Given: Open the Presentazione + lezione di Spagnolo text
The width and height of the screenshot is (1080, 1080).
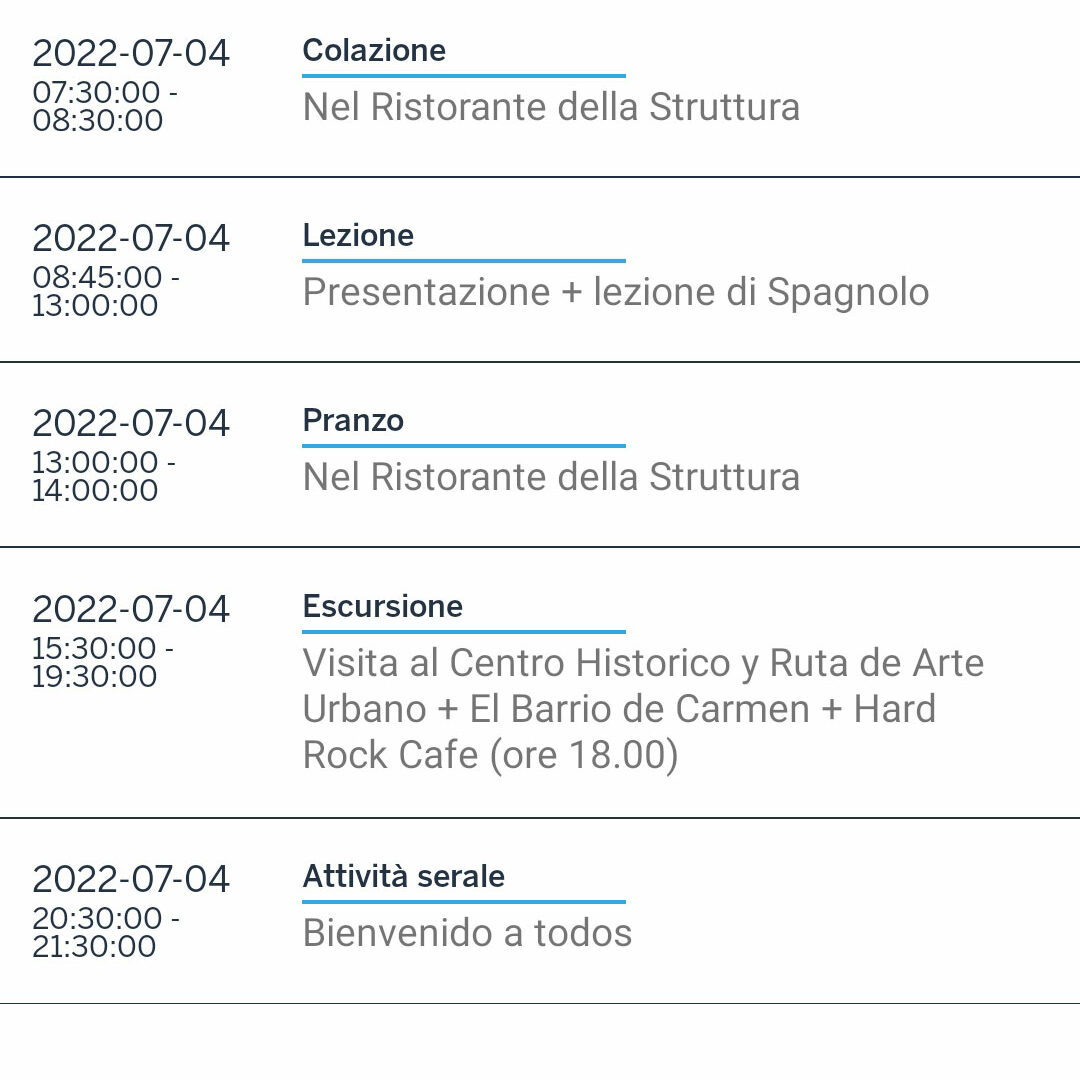Looking at the screenshot, I should coord(616,292).
